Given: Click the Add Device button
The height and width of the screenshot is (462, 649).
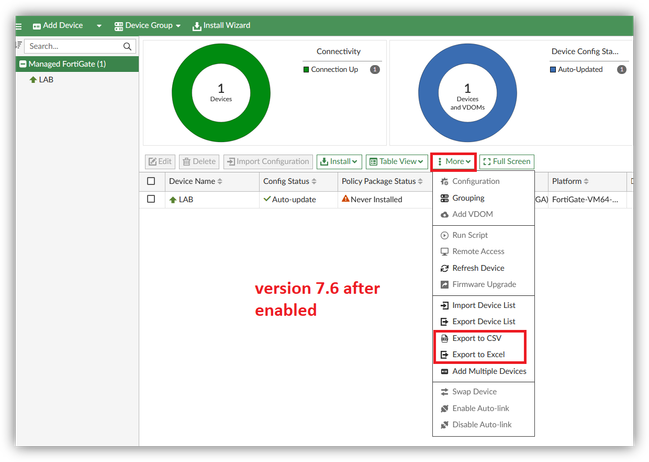Looking at the screenshot, I should [x=58, y=26].
